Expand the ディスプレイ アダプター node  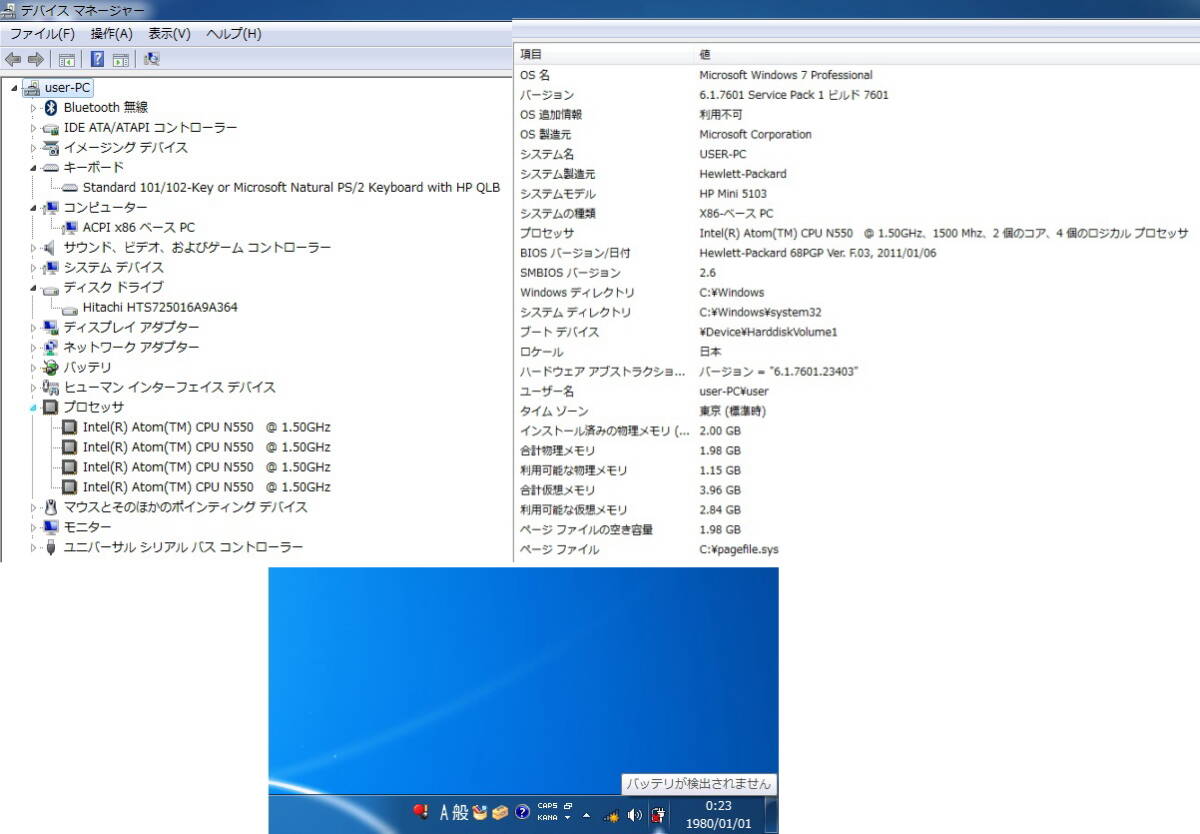coord(33,328)
